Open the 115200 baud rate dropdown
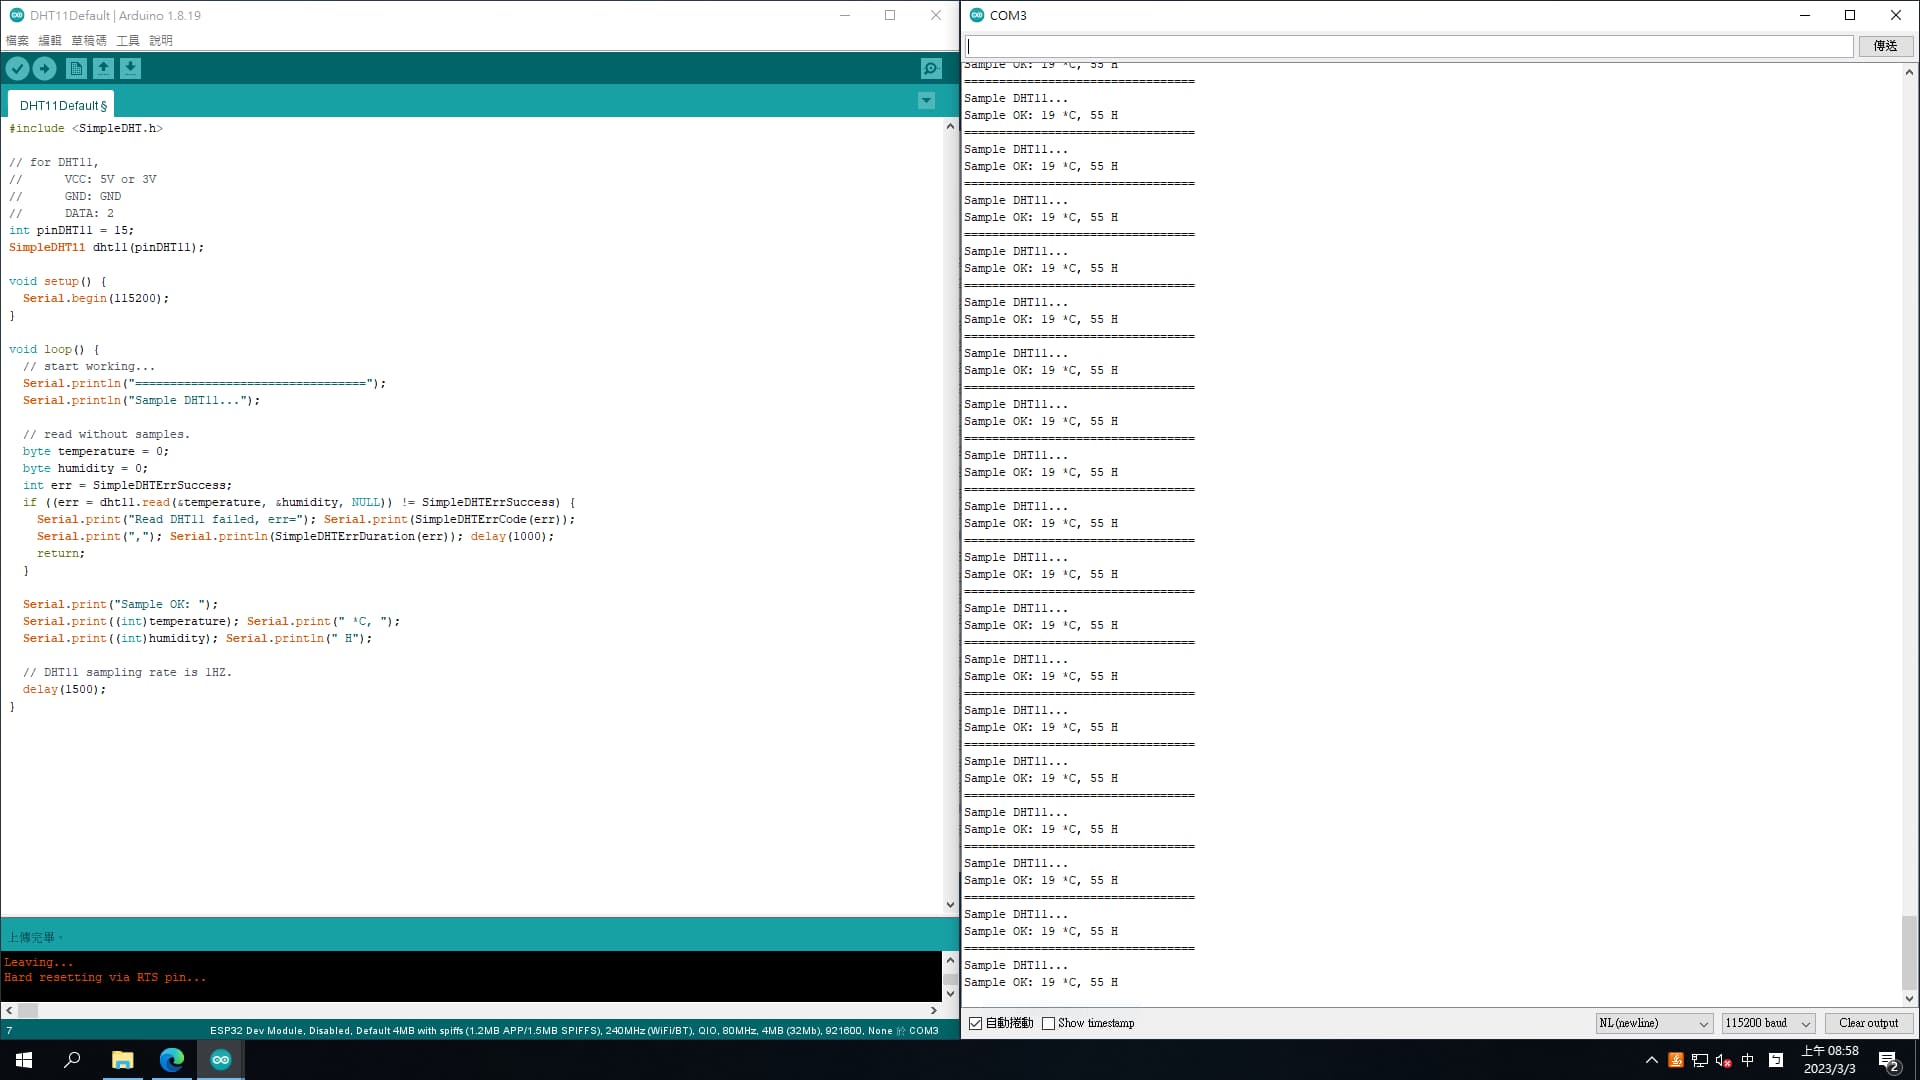1920x1080 pixels. tap(1768, 1023)
